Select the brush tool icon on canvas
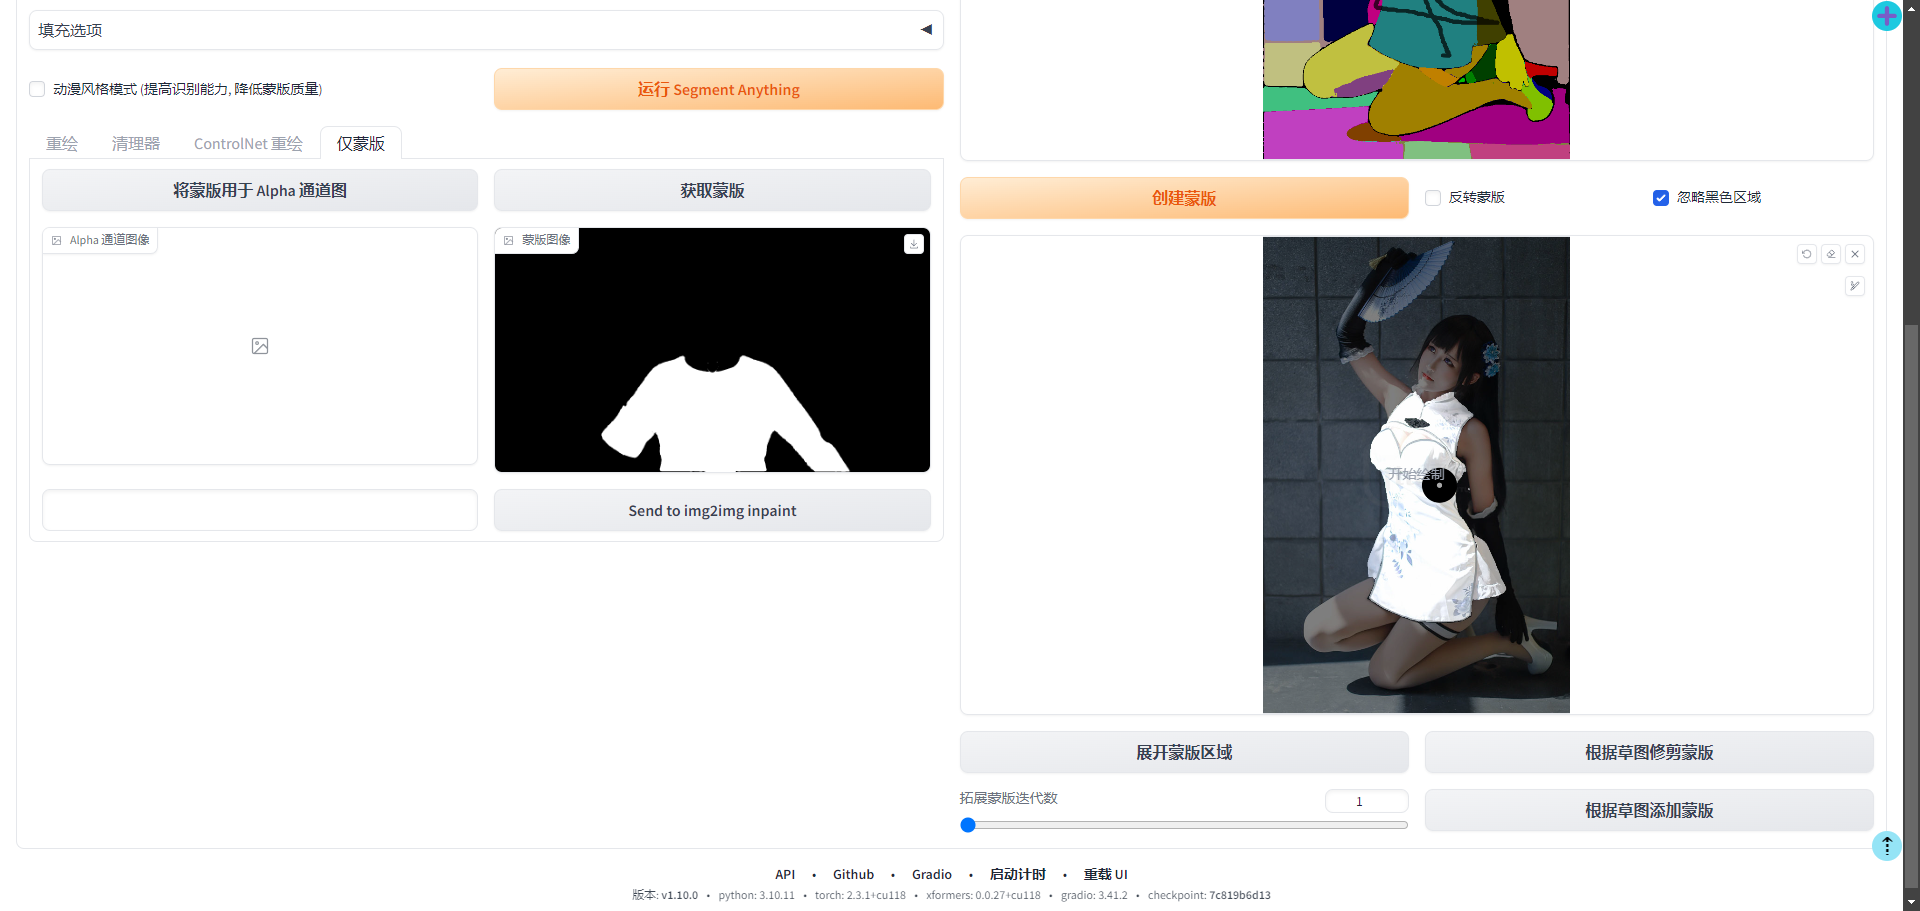The image size is (1920, 911). (x=1854, y=286)
